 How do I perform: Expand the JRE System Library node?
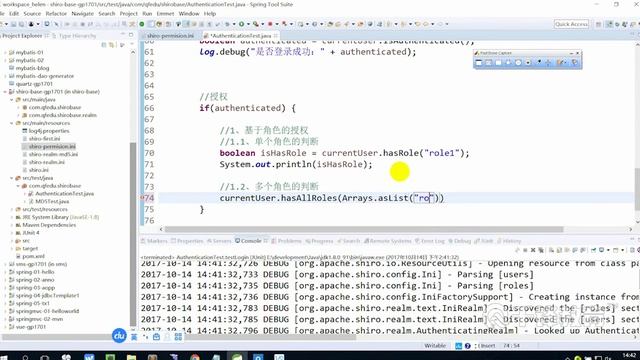point(11,217)
